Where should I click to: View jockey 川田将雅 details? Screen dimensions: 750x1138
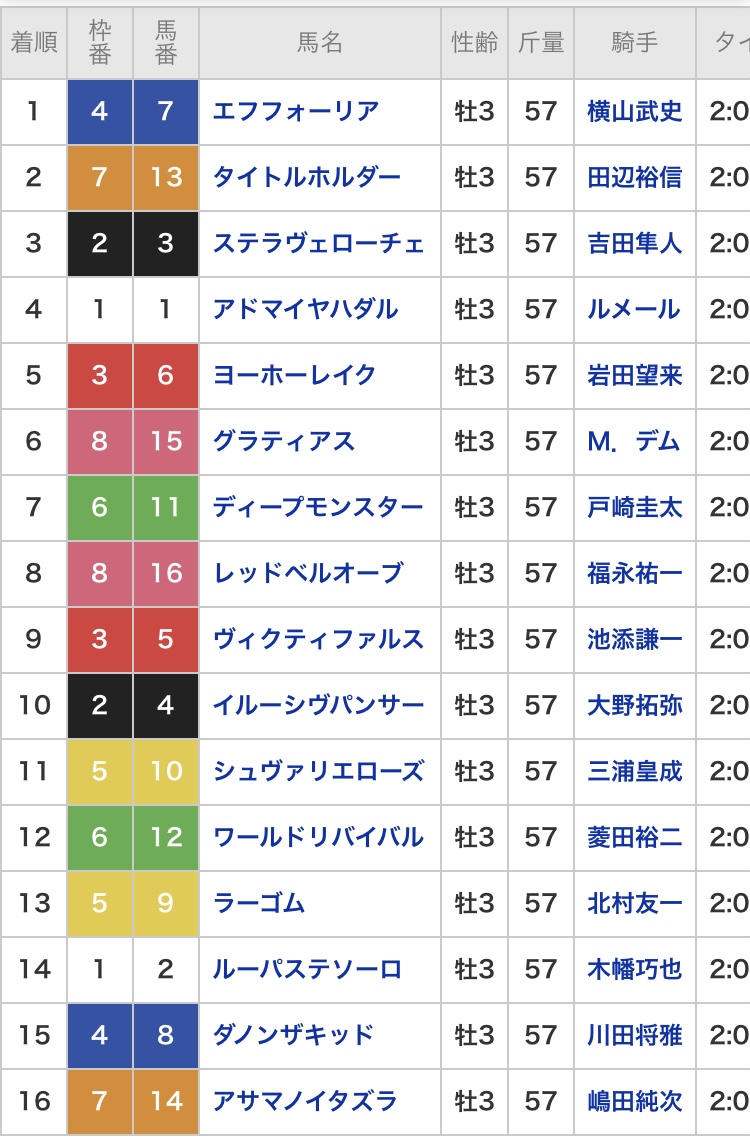635,1035
